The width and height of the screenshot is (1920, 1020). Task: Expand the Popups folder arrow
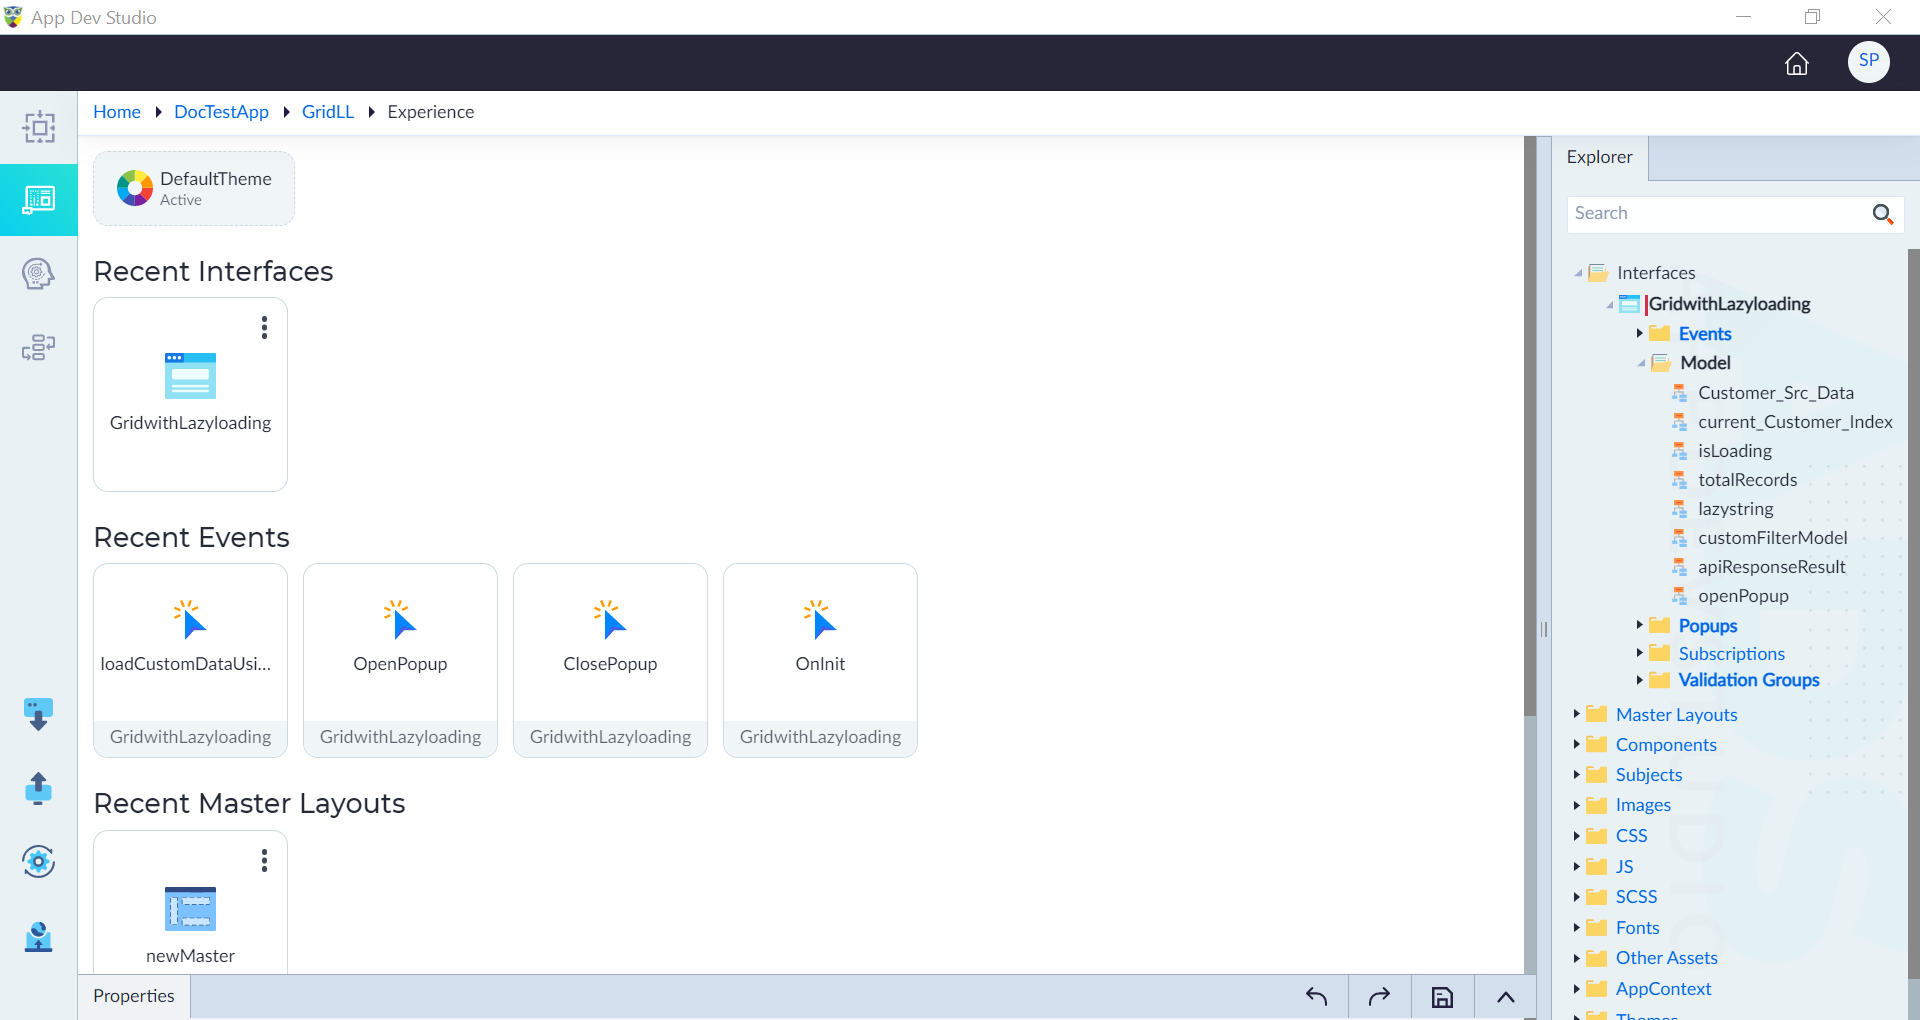(1639, 625)
